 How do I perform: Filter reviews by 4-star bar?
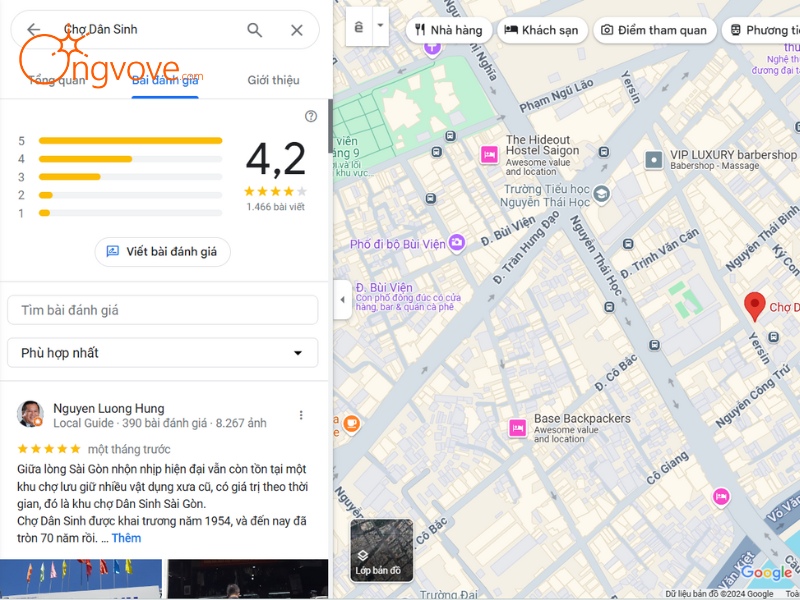click(x=130, y=159)
